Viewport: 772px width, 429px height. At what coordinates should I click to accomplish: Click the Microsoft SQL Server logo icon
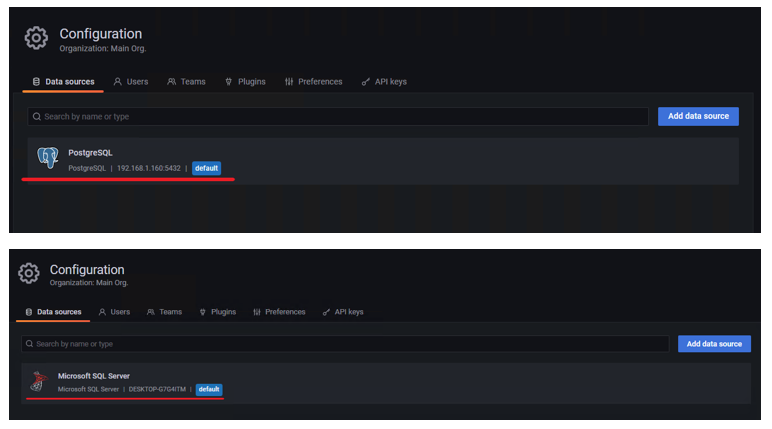coord(38,381)
